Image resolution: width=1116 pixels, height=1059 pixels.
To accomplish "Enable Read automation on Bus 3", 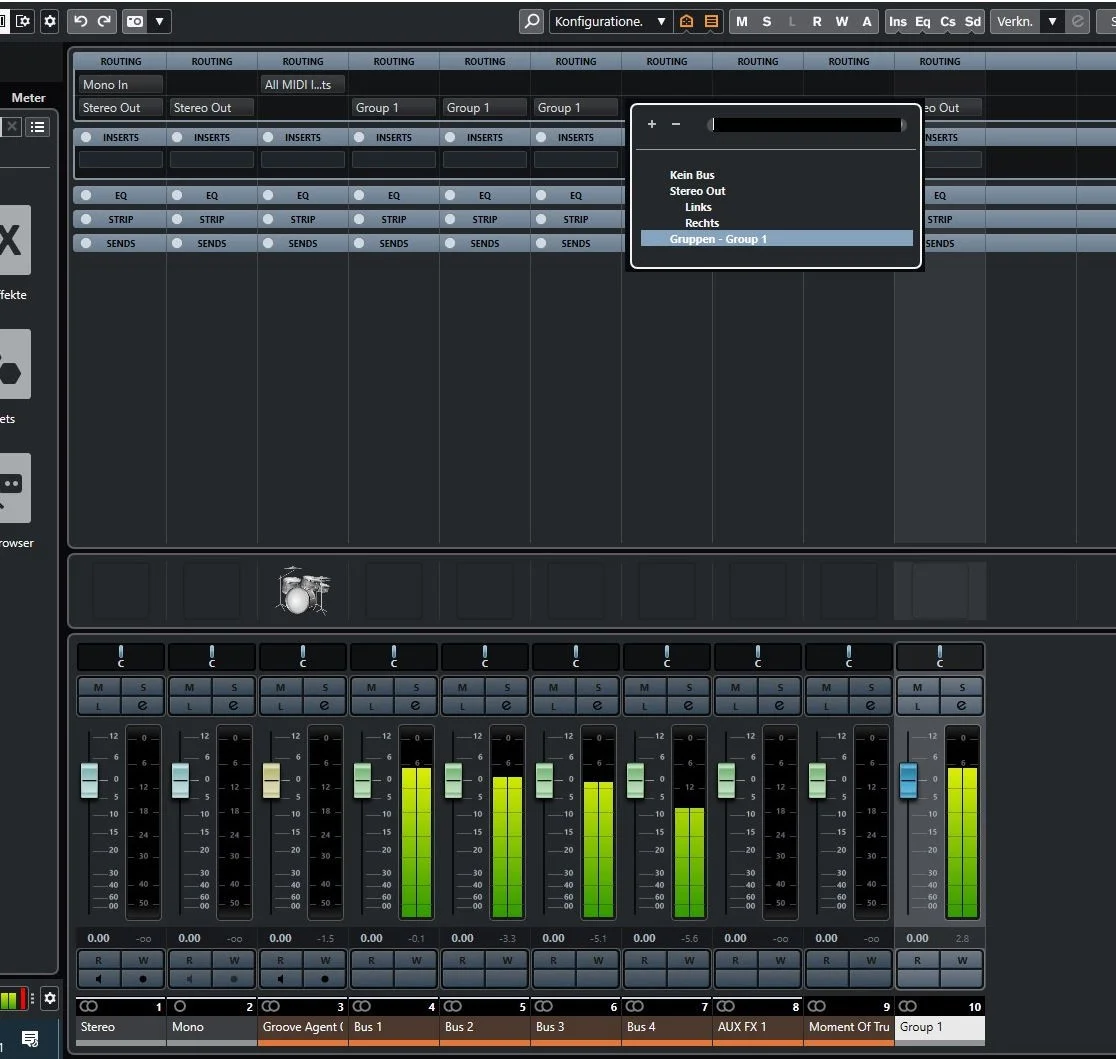I will click(553, 960).
